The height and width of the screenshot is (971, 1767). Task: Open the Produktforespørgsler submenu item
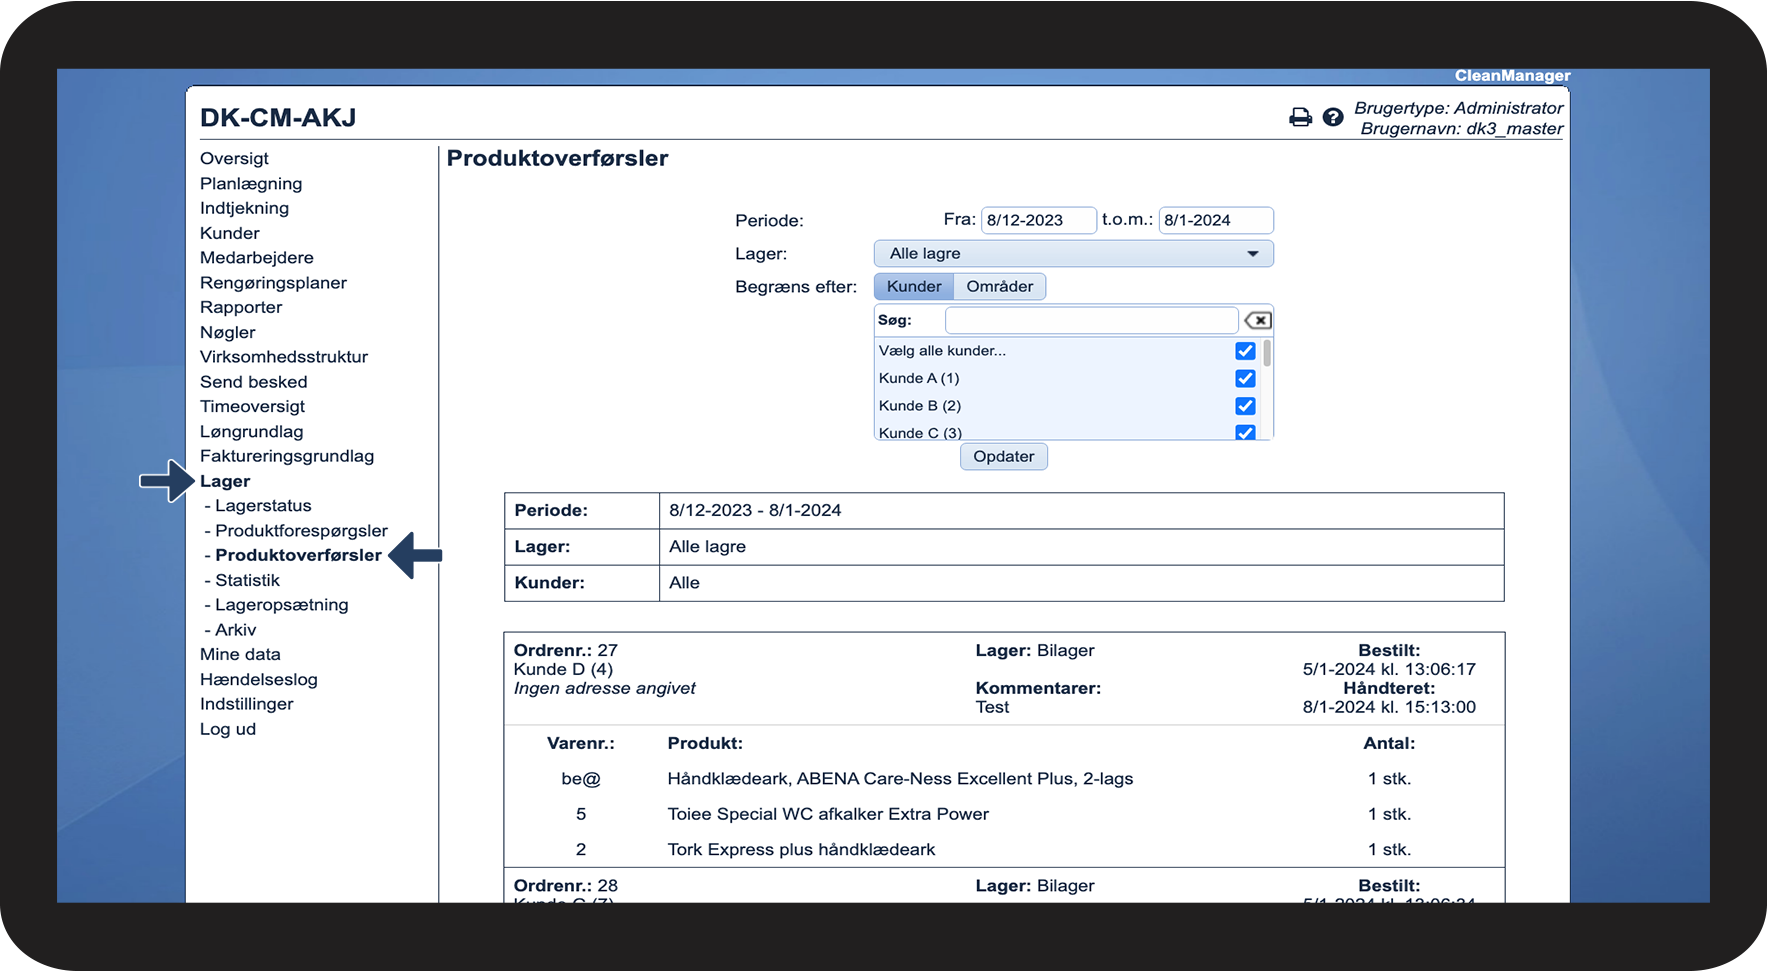(x=301, y=531)
